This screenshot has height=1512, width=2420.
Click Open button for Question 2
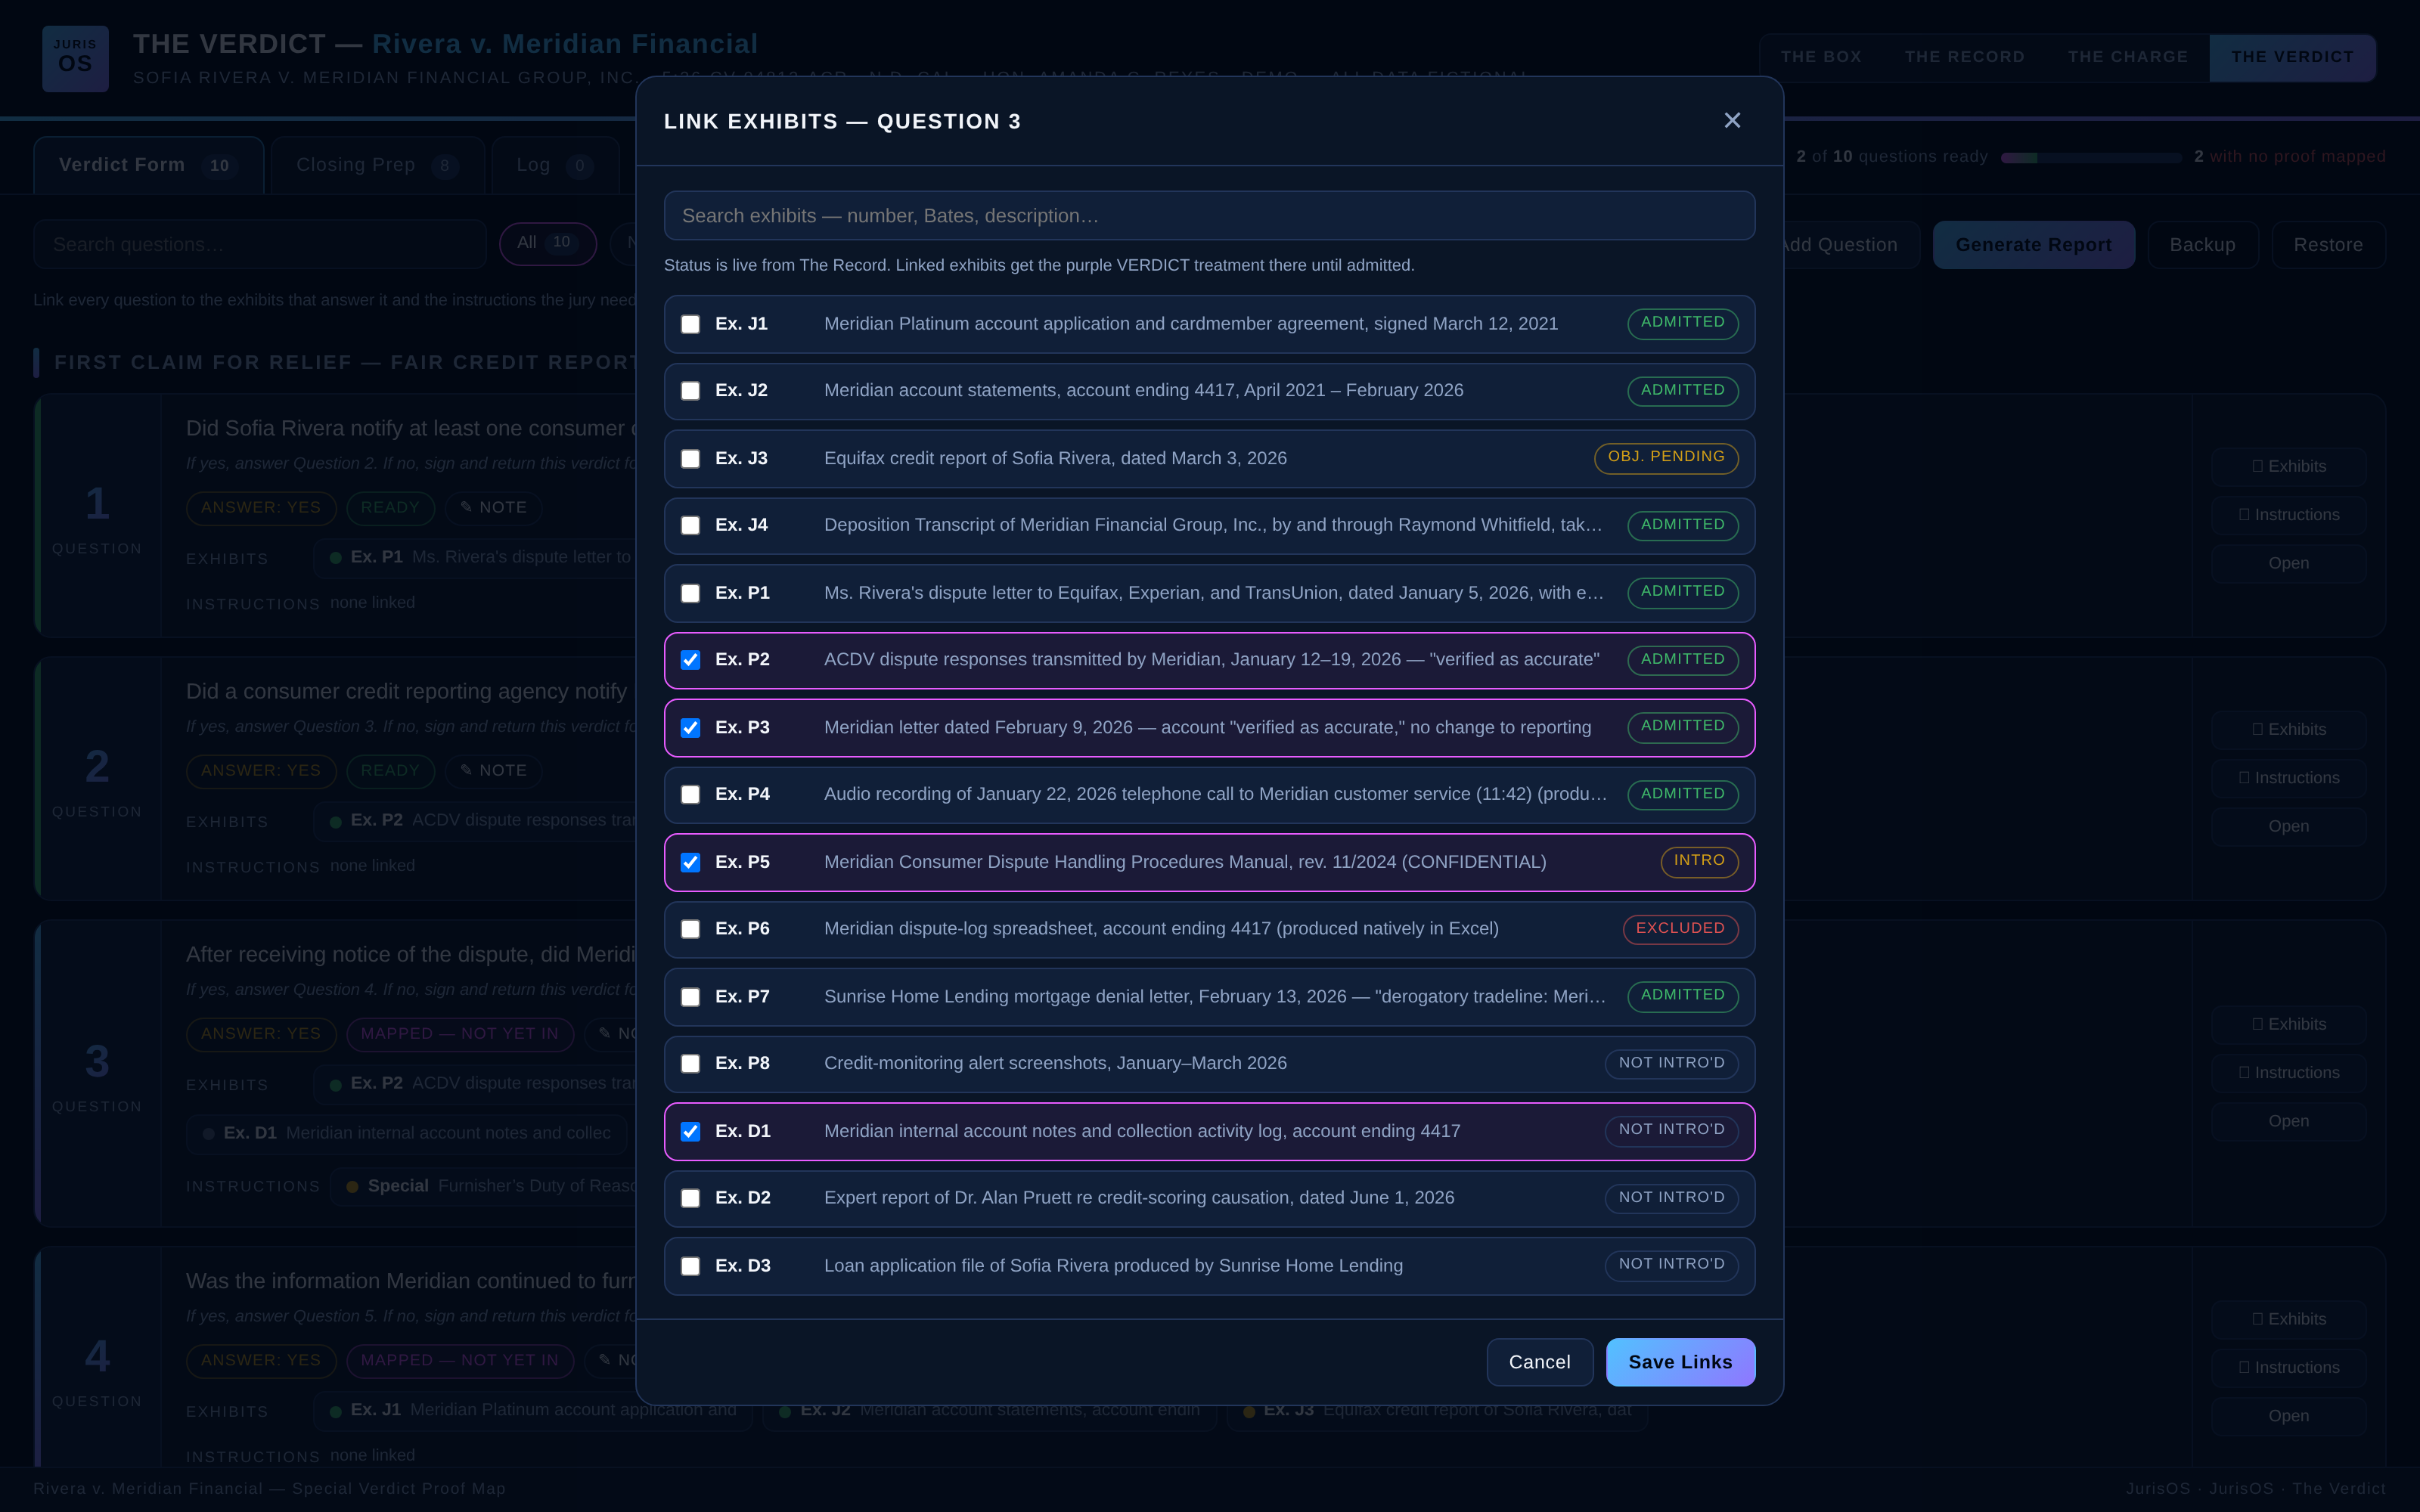[x=2288, y=827]
